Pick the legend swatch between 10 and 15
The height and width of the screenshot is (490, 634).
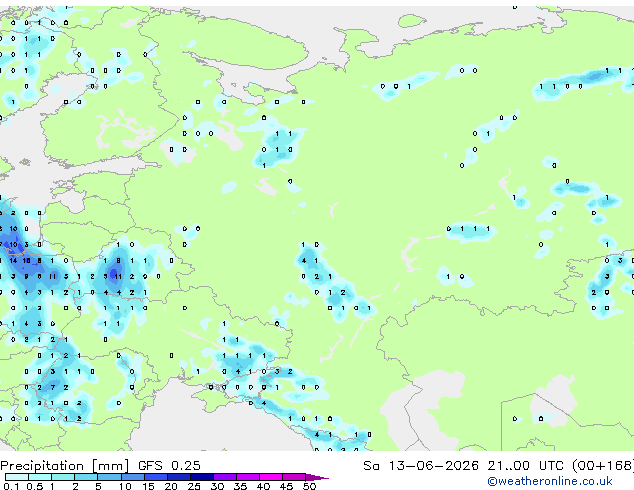(133, 477)
